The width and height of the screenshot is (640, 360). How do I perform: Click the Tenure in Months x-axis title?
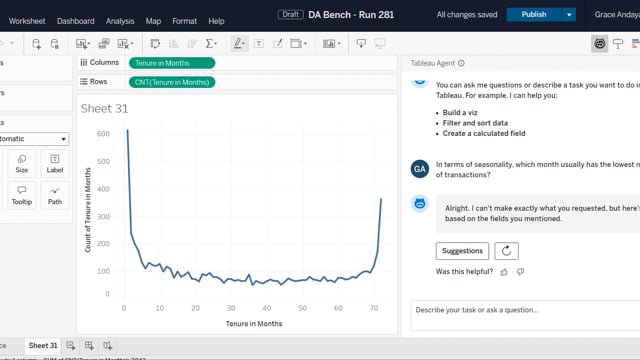pos(254,324)
